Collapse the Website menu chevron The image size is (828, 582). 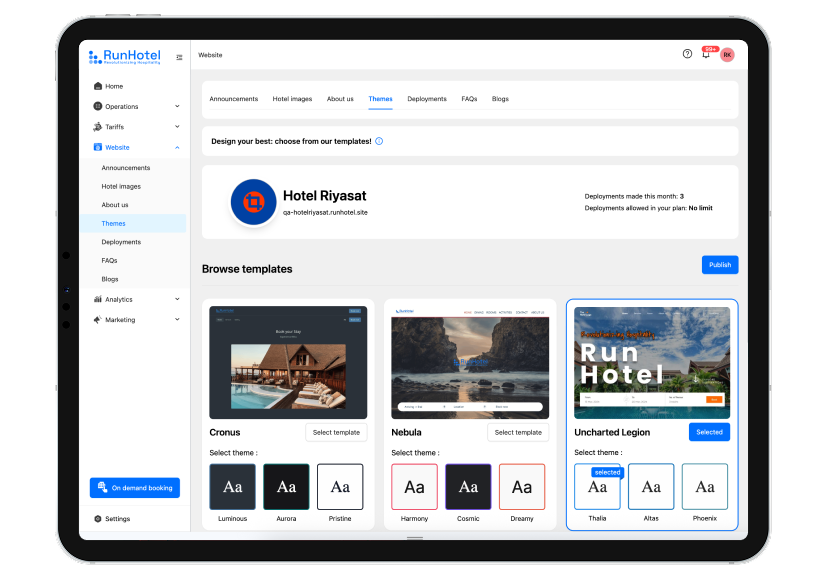pos(177,147)
